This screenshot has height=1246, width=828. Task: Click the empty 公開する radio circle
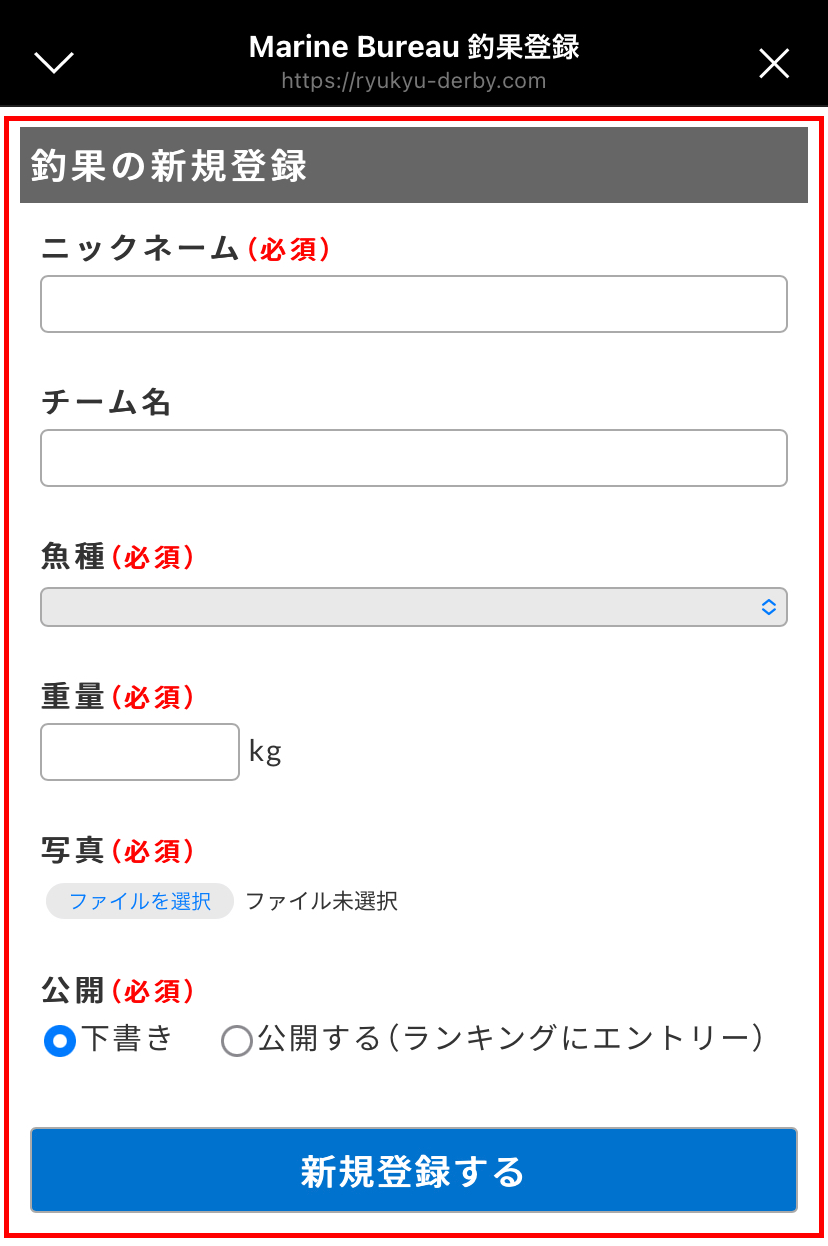pyautogui.click(x=237, y=1040)
